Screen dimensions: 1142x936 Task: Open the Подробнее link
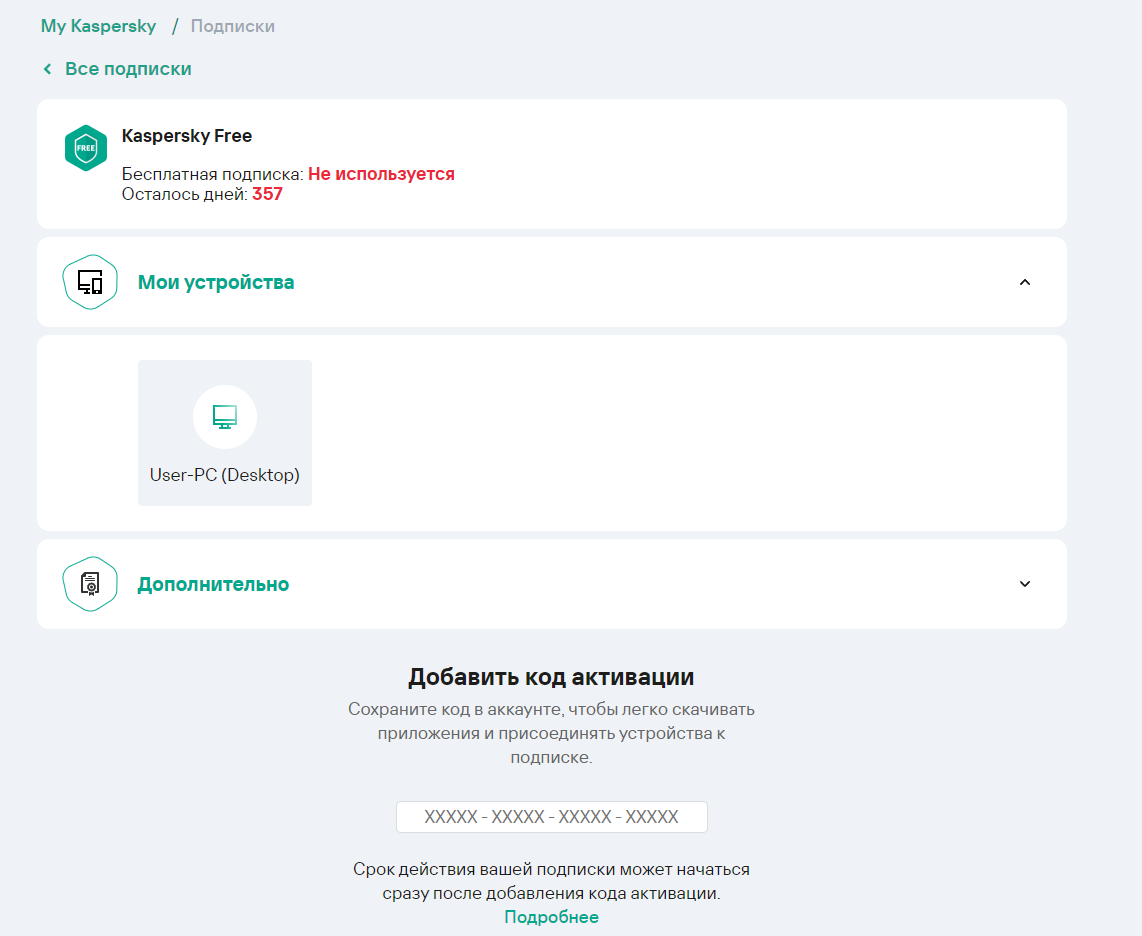point(551,917)
